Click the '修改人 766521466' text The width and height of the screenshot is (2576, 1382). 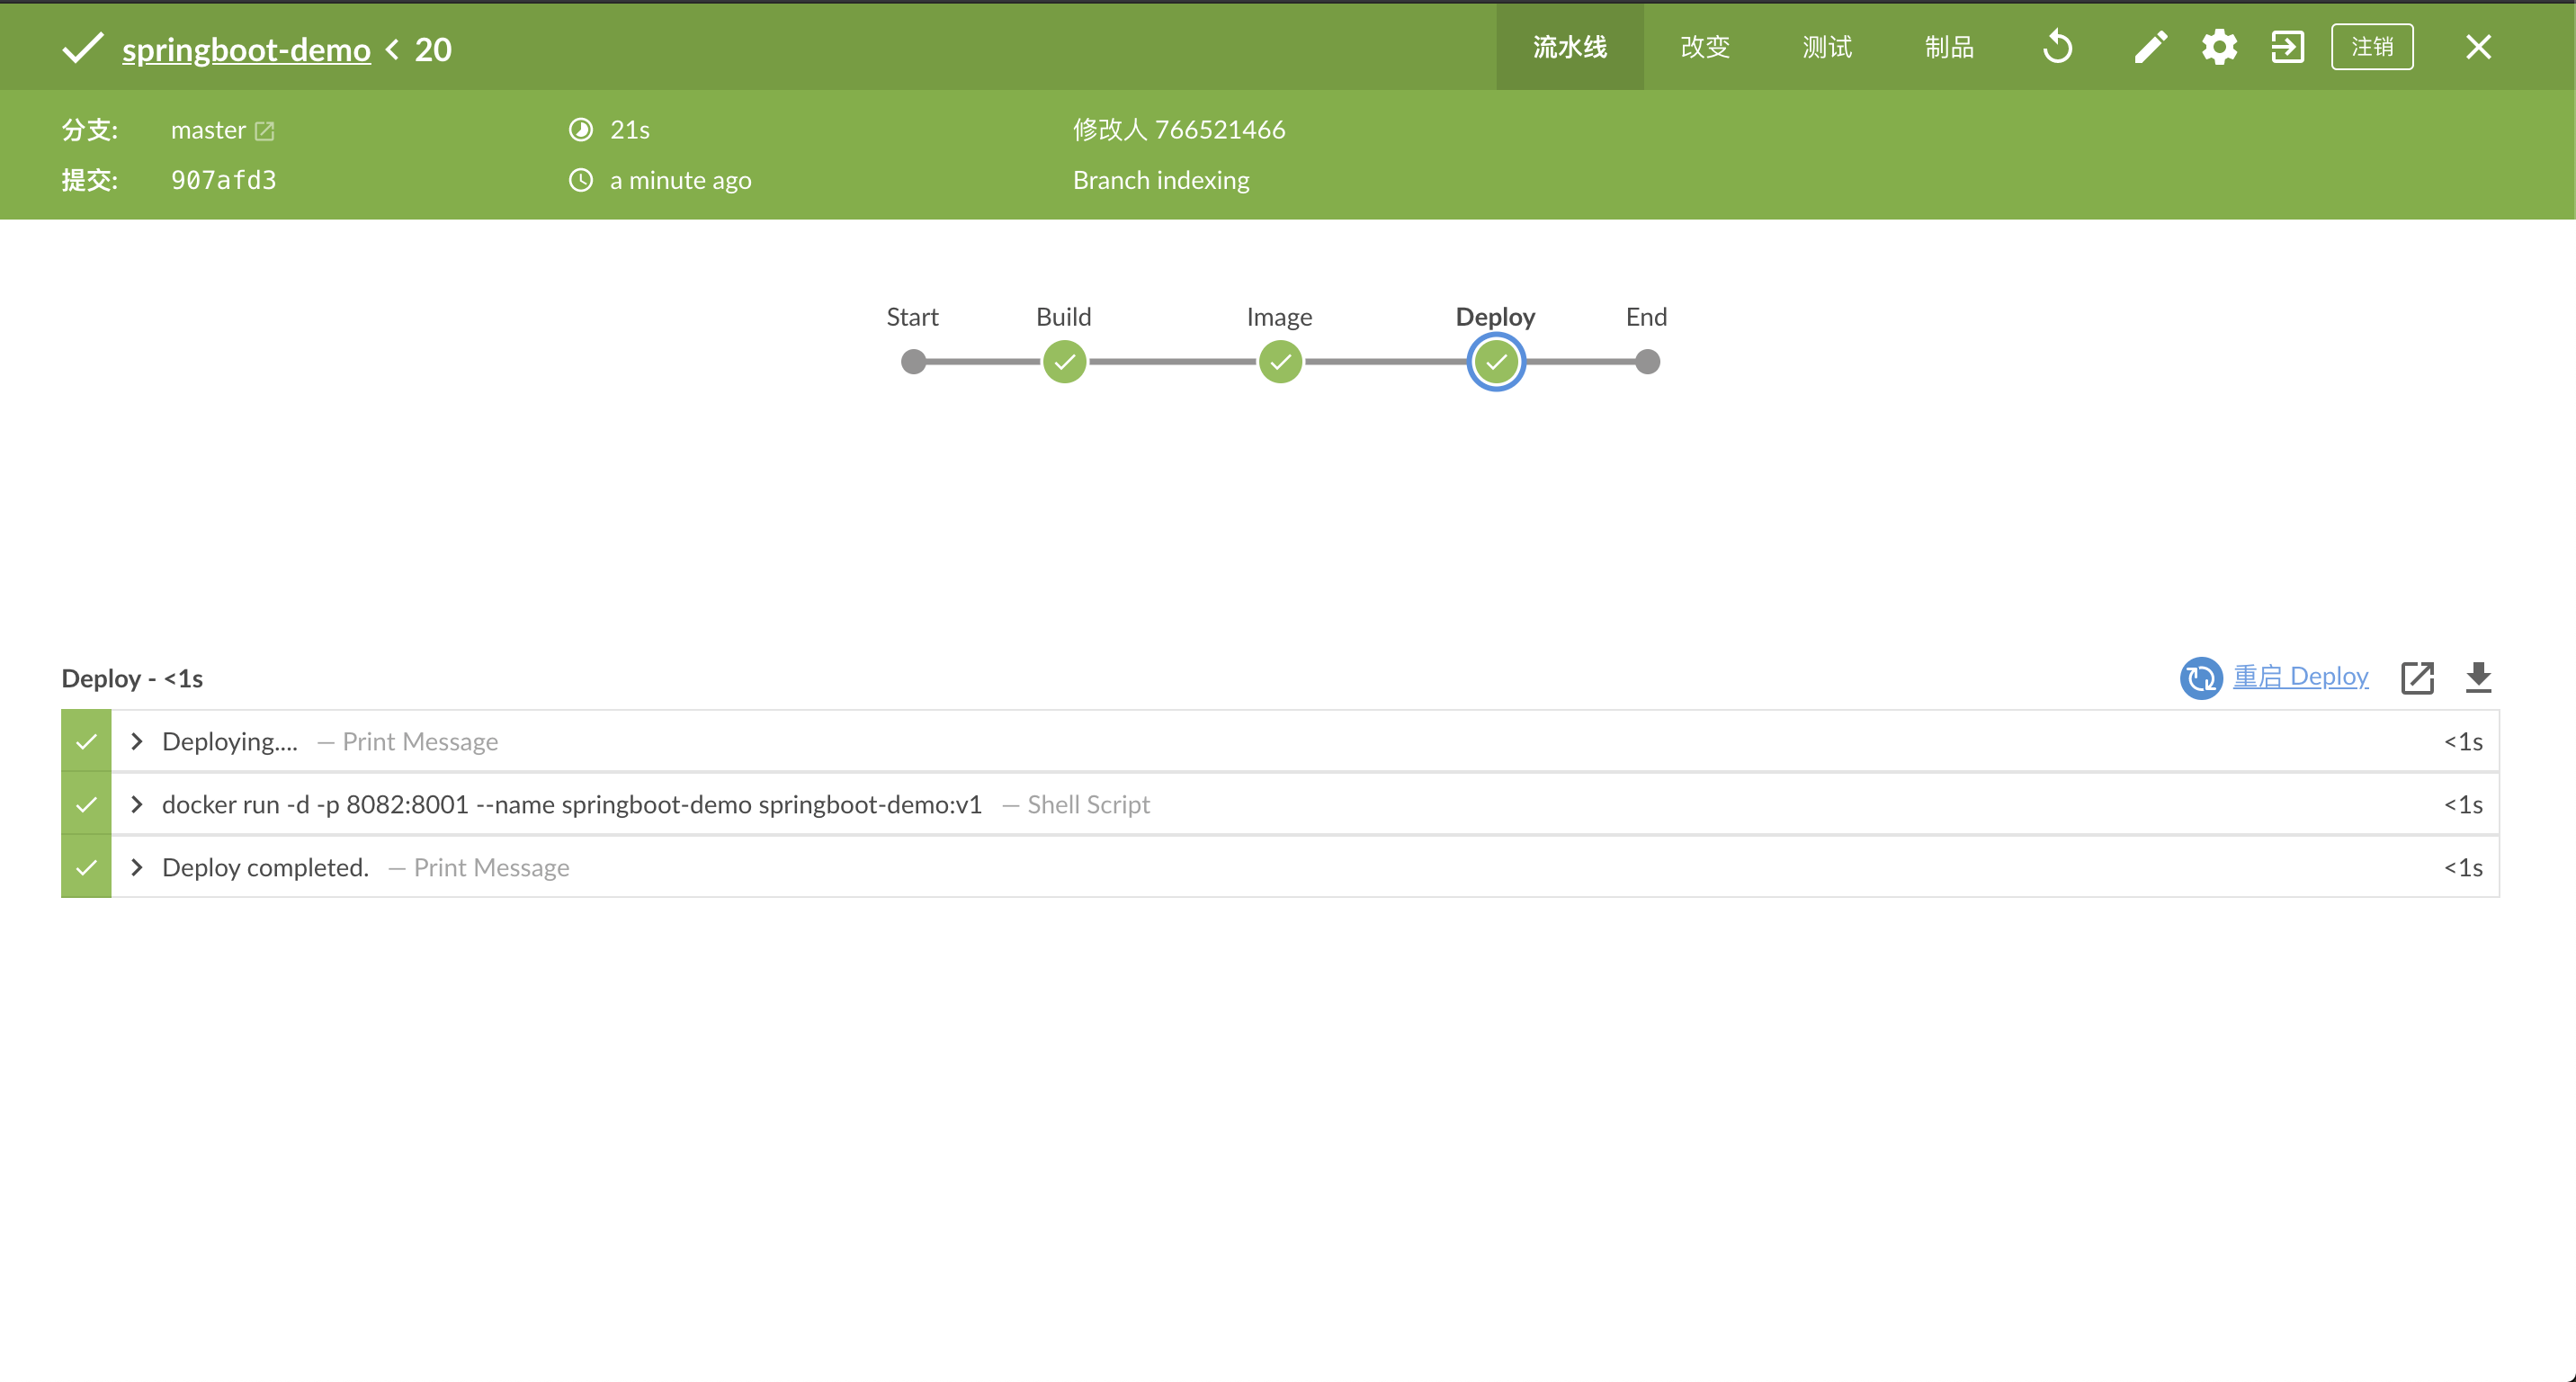(1179, 130)
